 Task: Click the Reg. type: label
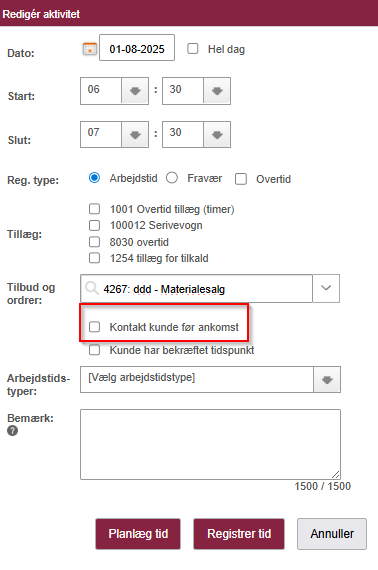[33, 180]
